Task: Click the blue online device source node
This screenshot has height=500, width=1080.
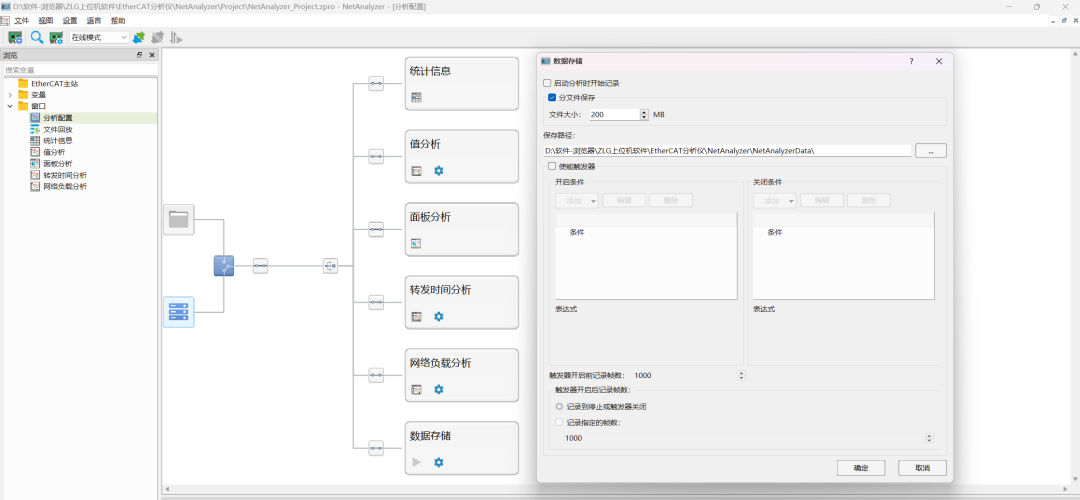Action: tap(178, 312)
